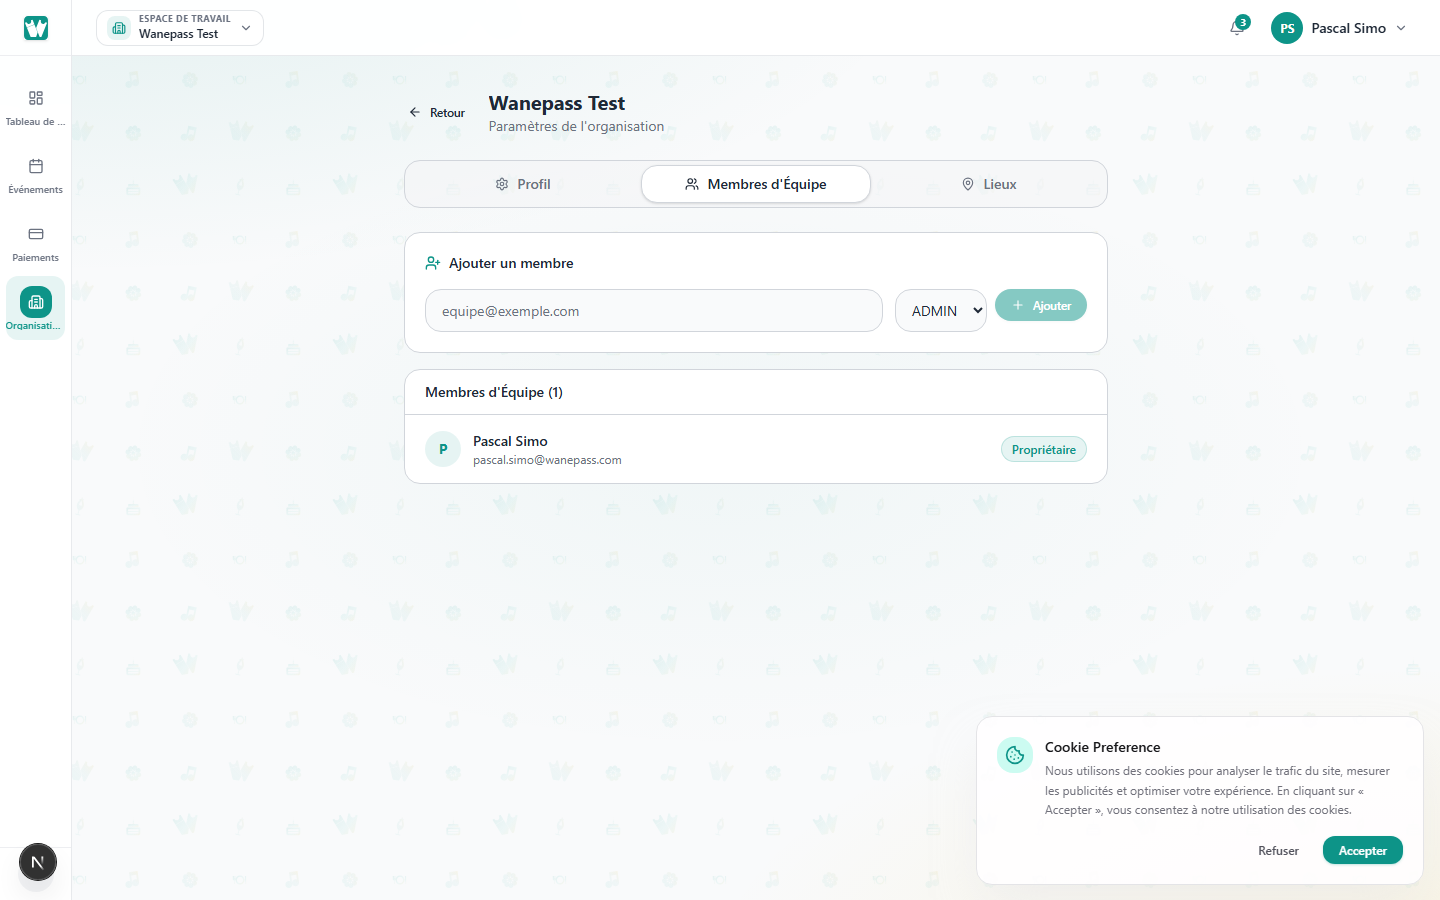Click the Wanepass Test page title

point(557,103)
